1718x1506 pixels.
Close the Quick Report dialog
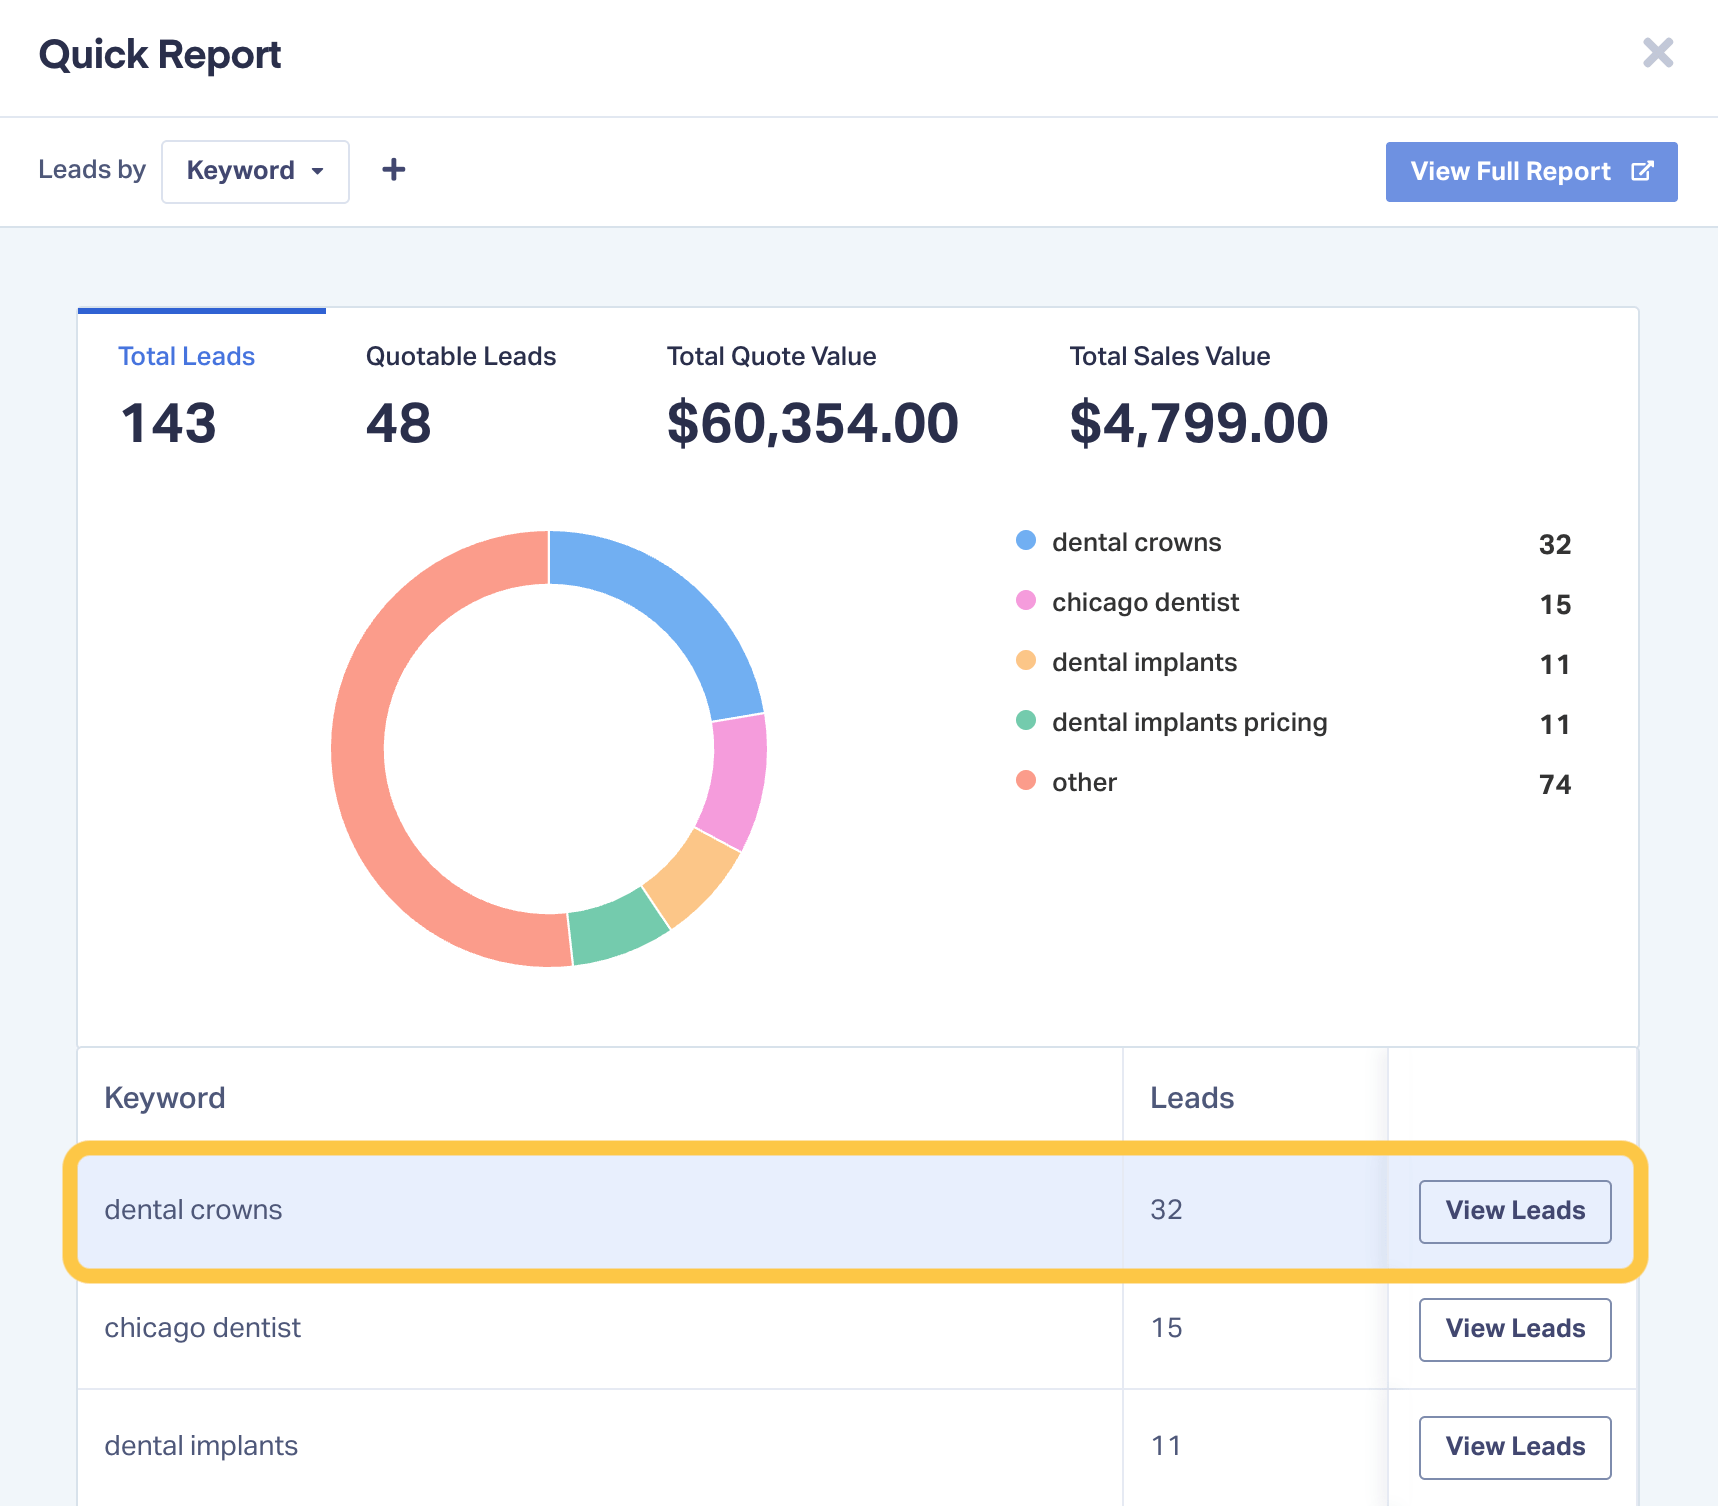(x=1658, y=53)
